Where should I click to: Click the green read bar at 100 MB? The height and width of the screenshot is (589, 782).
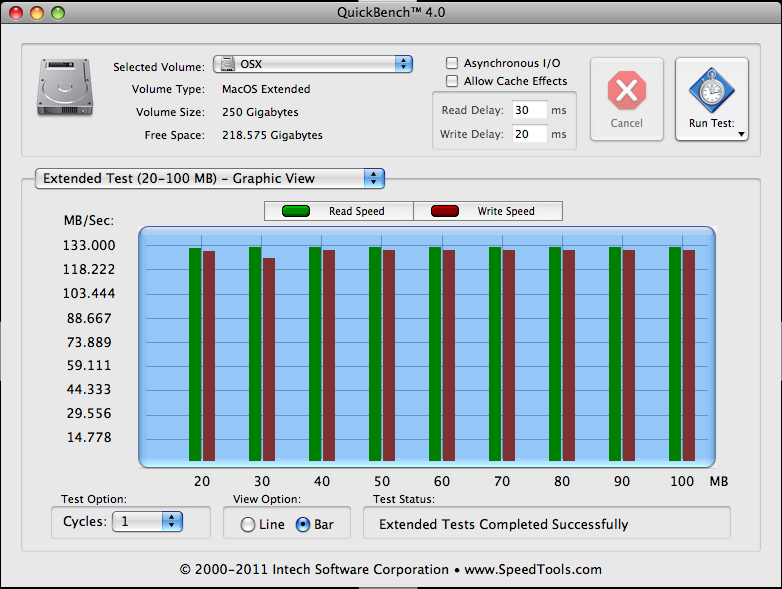(x=675, y=354)
